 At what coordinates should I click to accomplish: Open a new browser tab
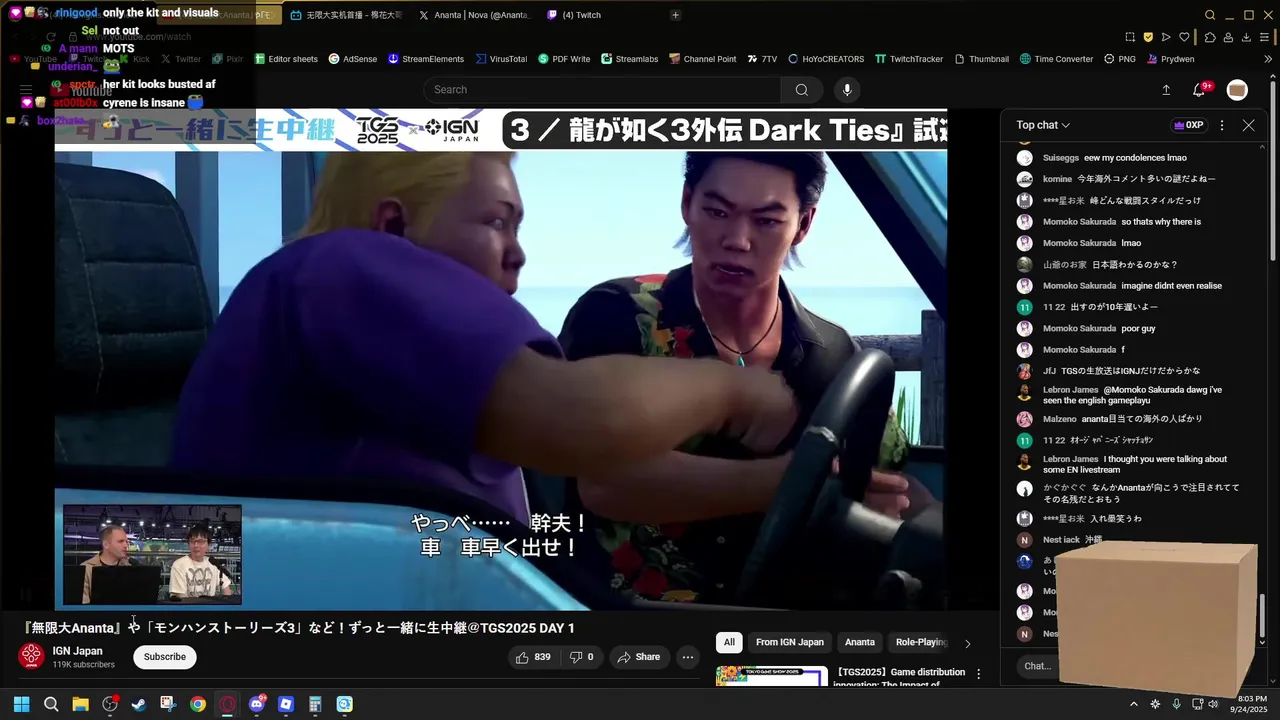[675, 15]
